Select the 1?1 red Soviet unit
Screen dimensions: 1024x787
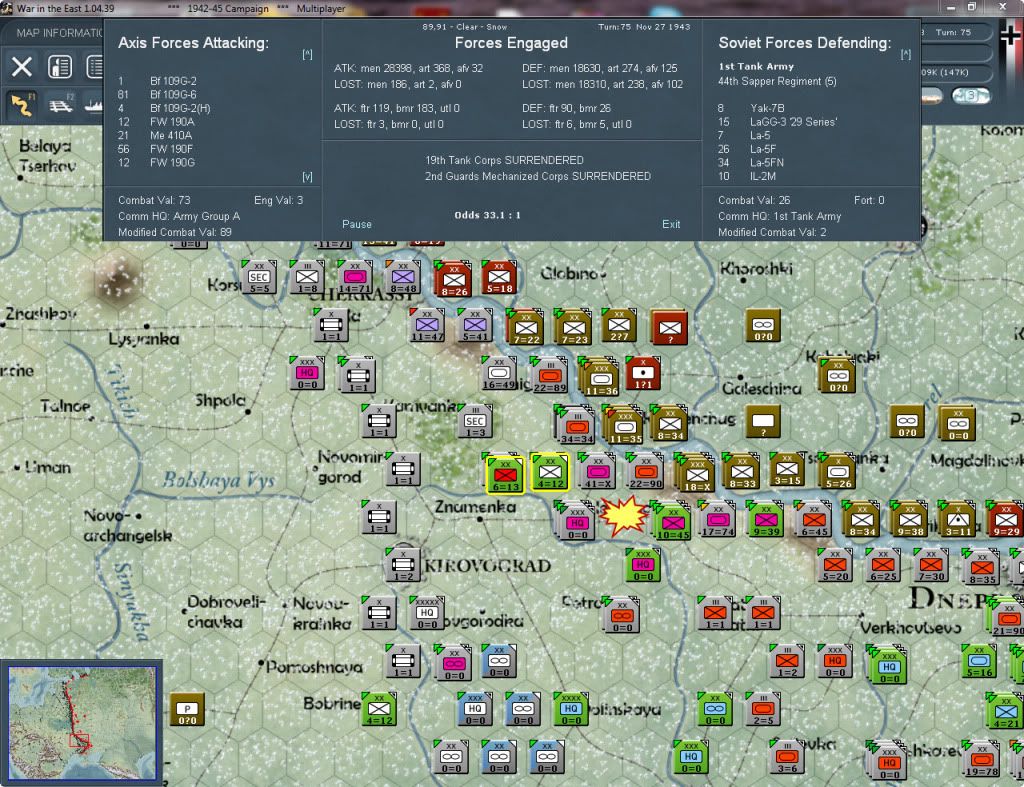pyautogui.click(x=643, y=373)
